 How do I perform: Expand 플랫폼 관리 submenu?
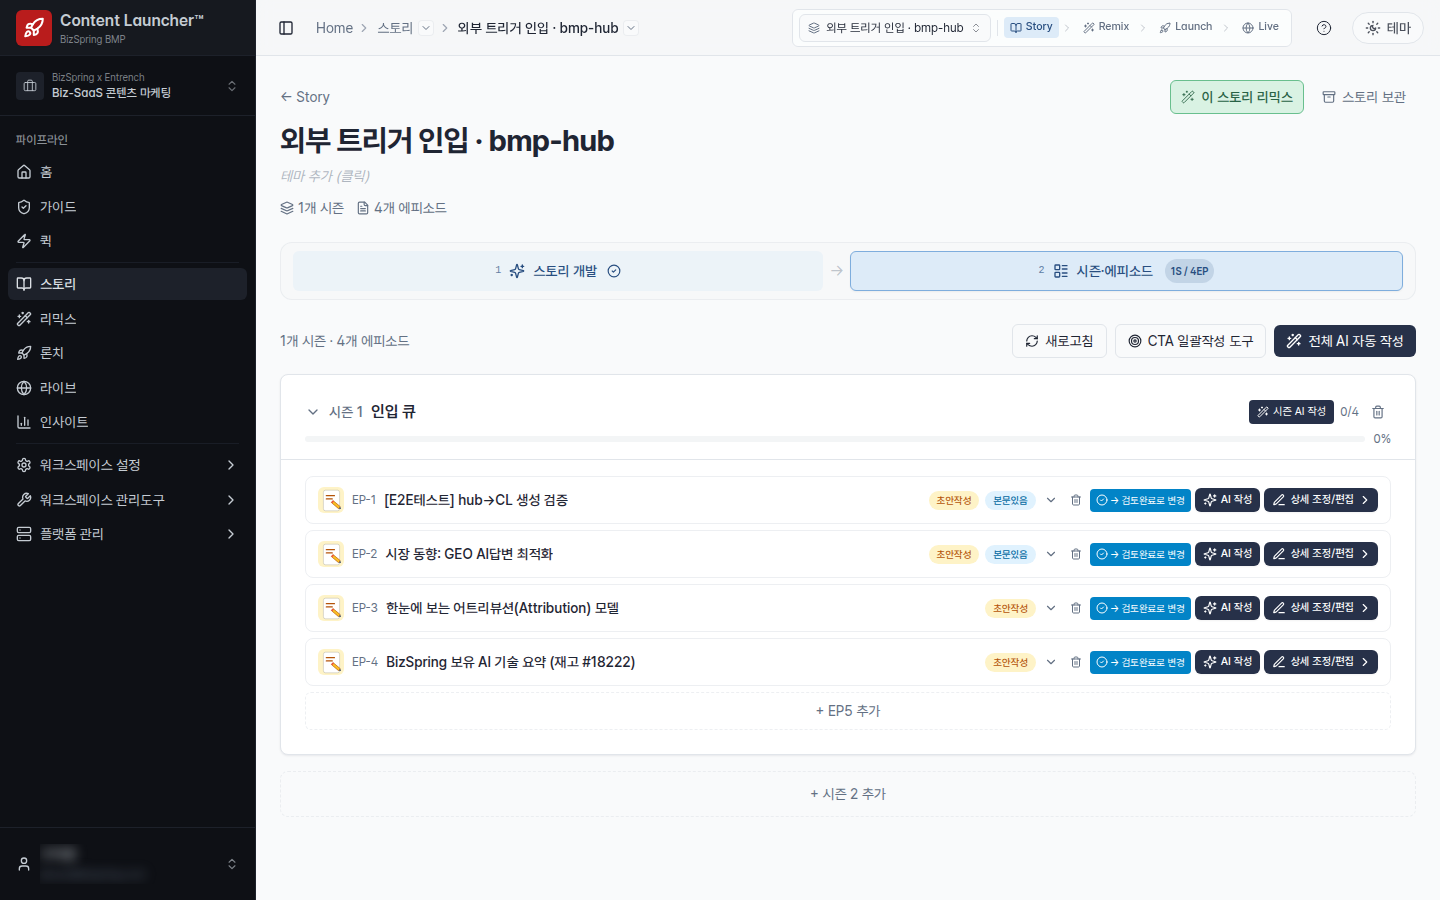tap(127, 534)
